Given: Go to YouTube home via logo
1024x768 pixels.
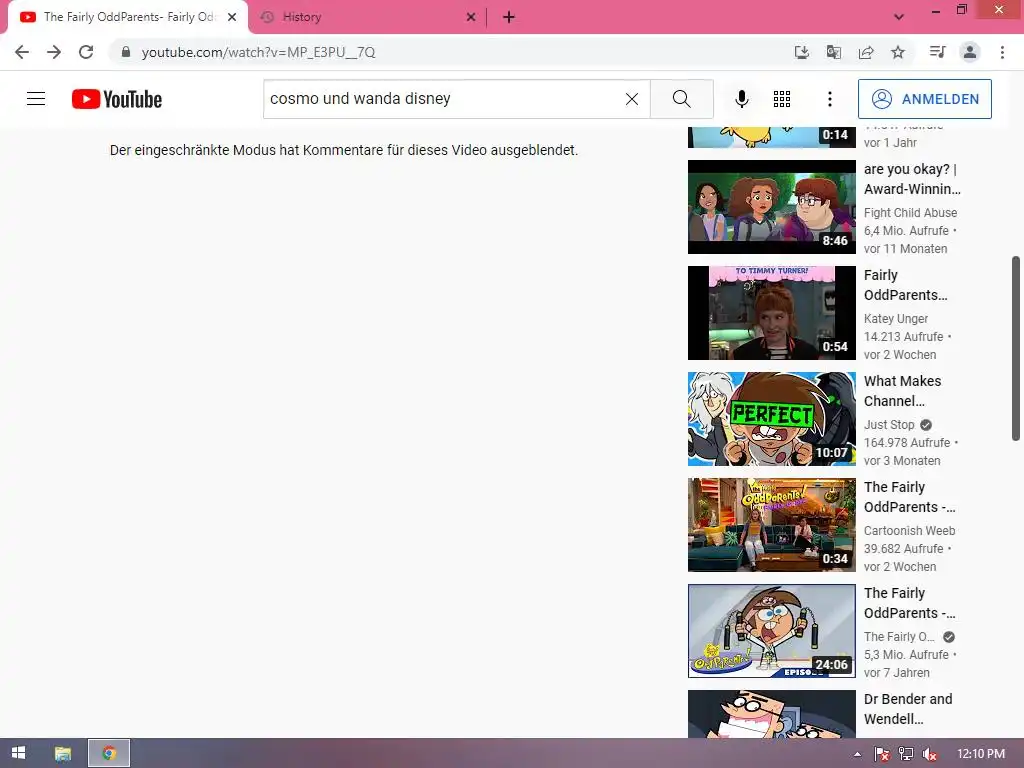Looking at the screenshot, I should coord(117,99).
